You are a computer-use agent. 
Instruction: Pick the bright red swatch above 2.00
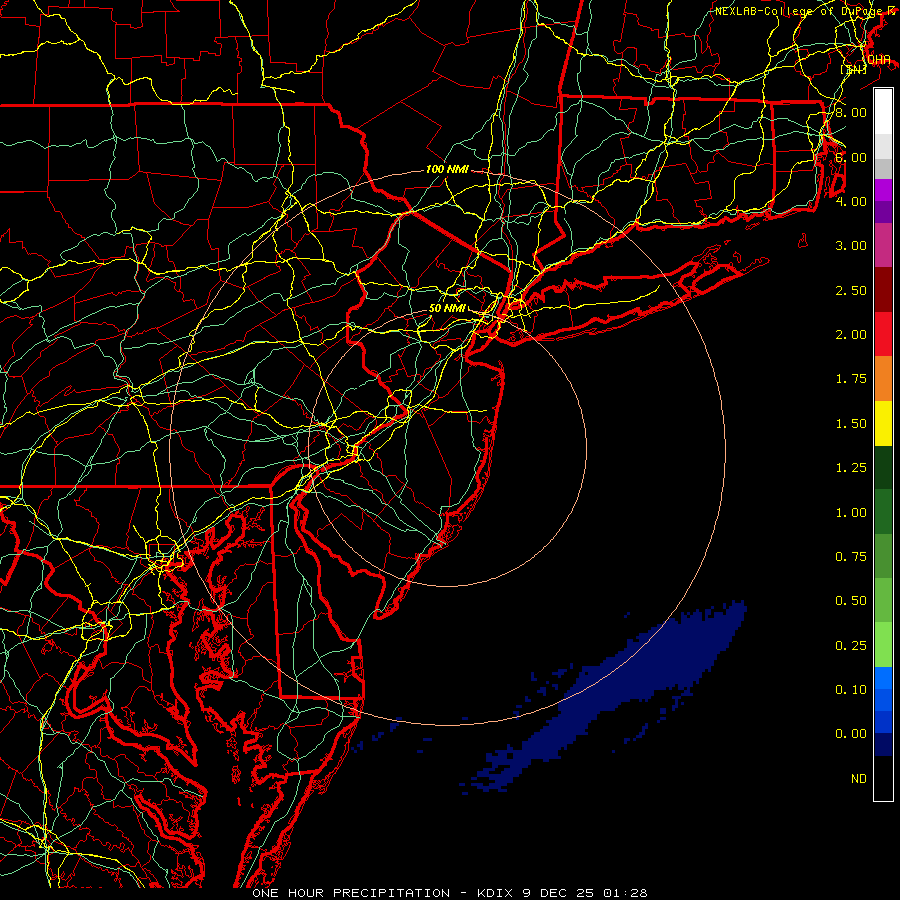pos(883,334)
